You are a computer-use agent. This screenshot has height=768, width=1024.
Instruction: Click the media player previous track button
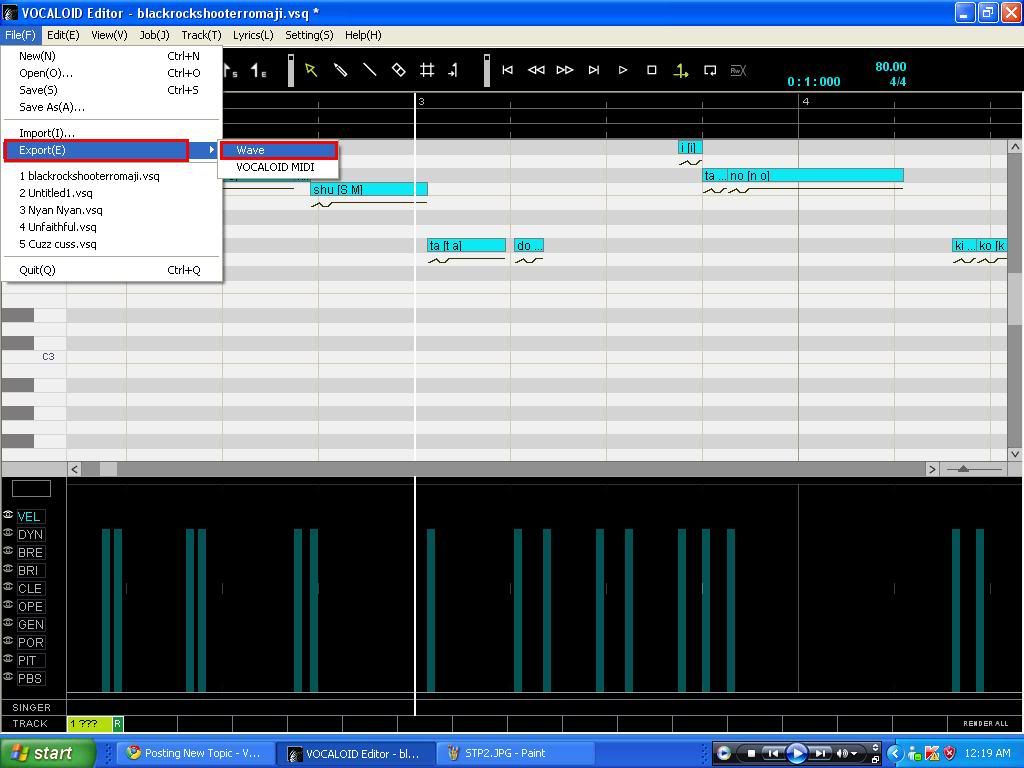point(773,754)
